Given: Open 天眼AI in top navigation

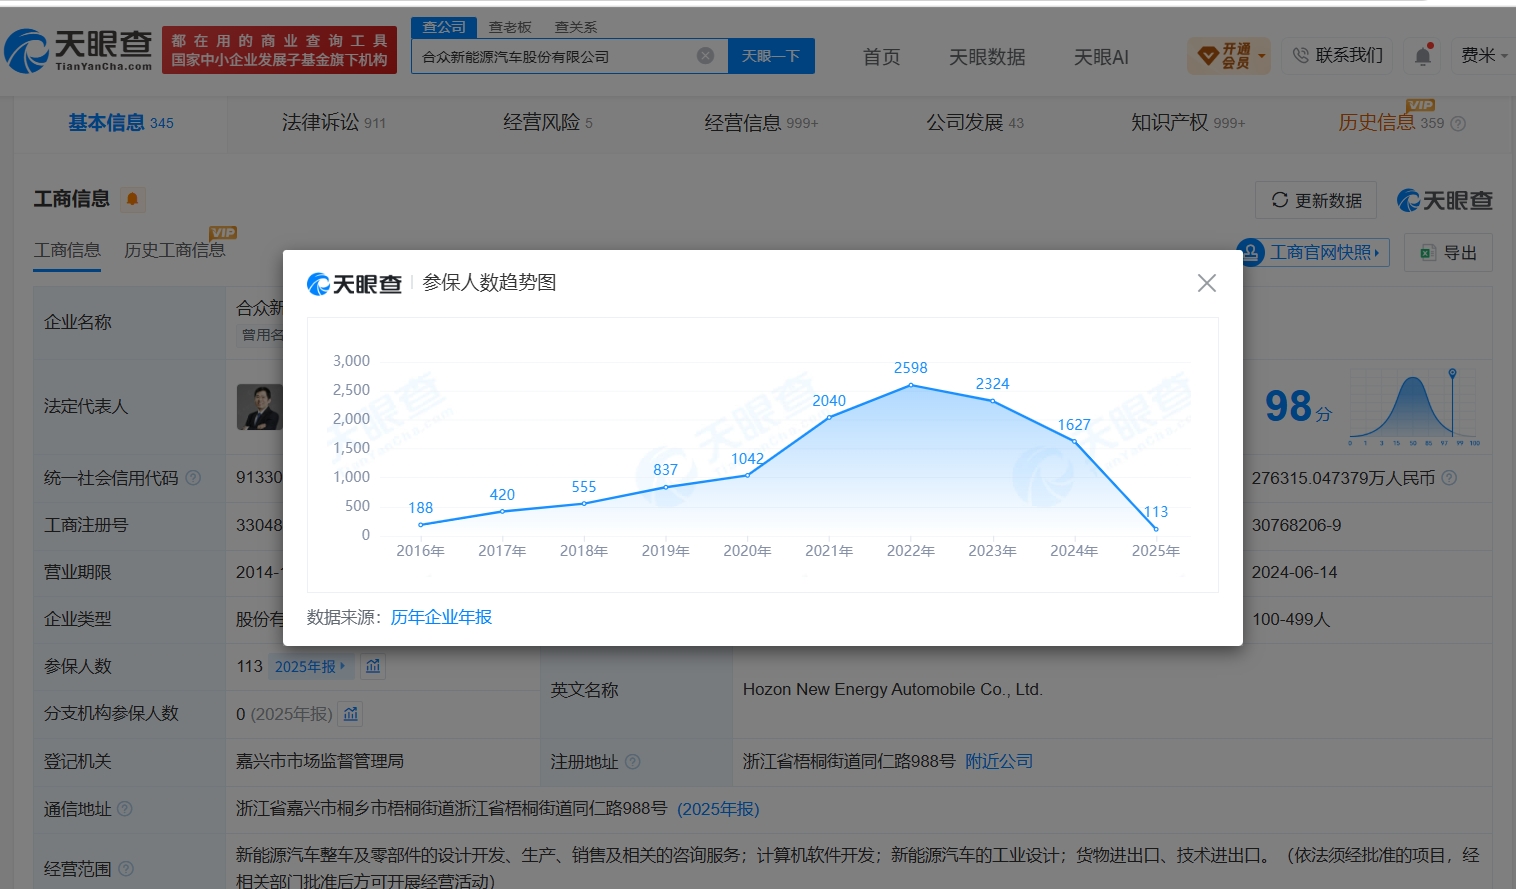Looking at the screenshot, I should pyautogui.click(x=1101, y=57).
